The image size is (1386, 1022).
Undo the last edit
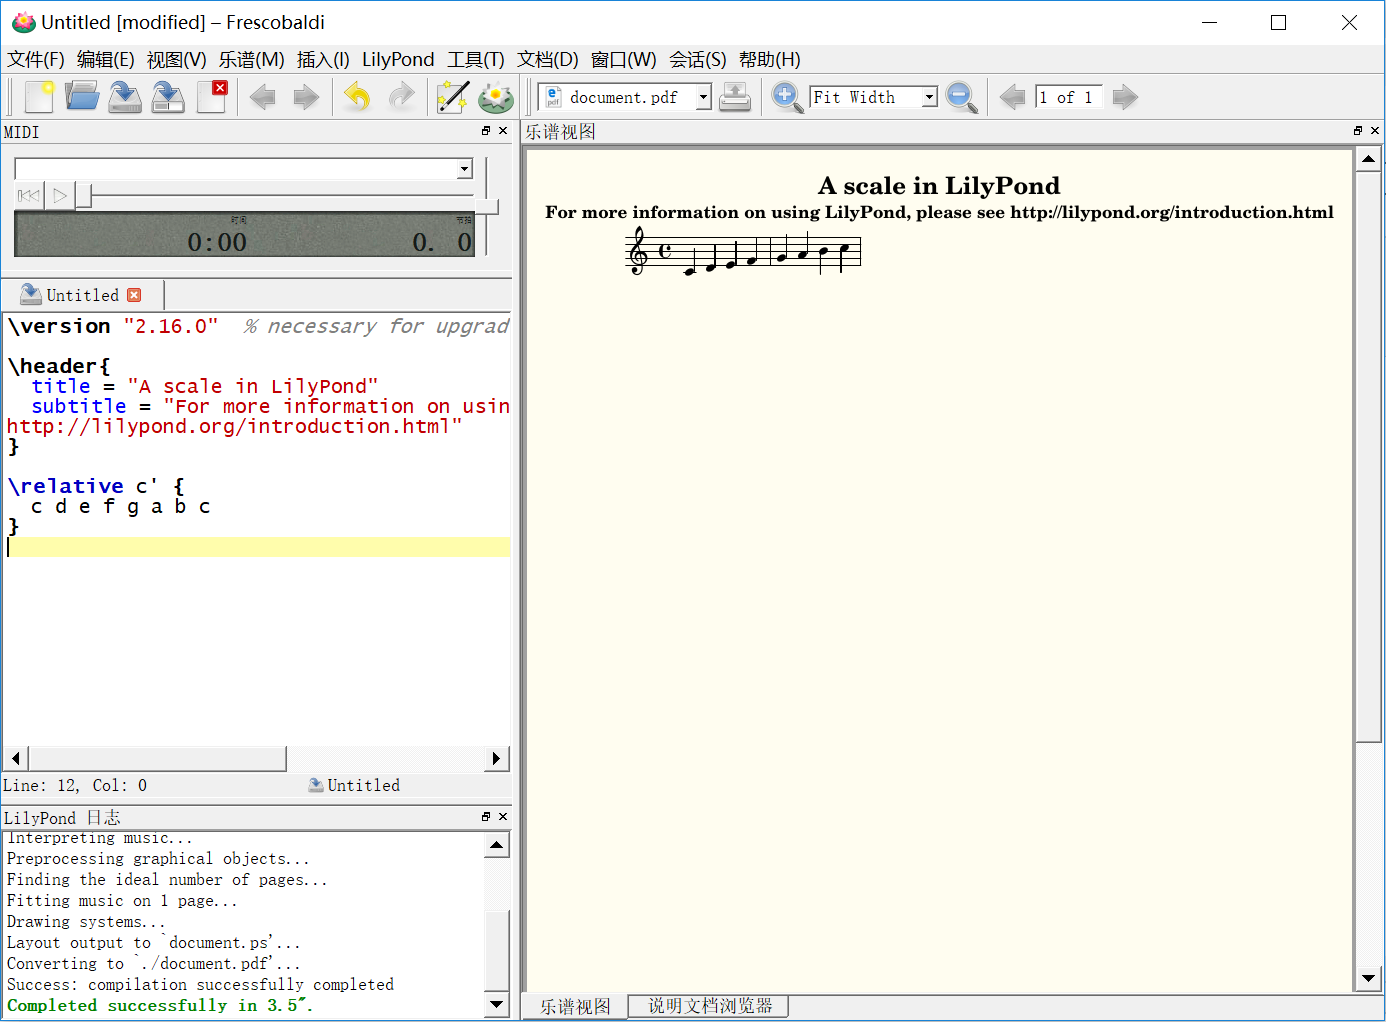[x=358, y=97]
